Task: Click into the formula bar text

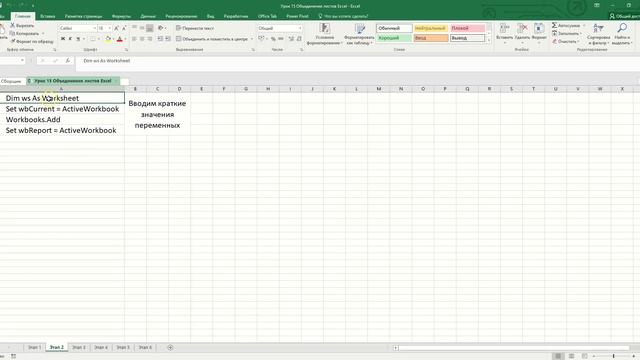Action: coord(107,60)
